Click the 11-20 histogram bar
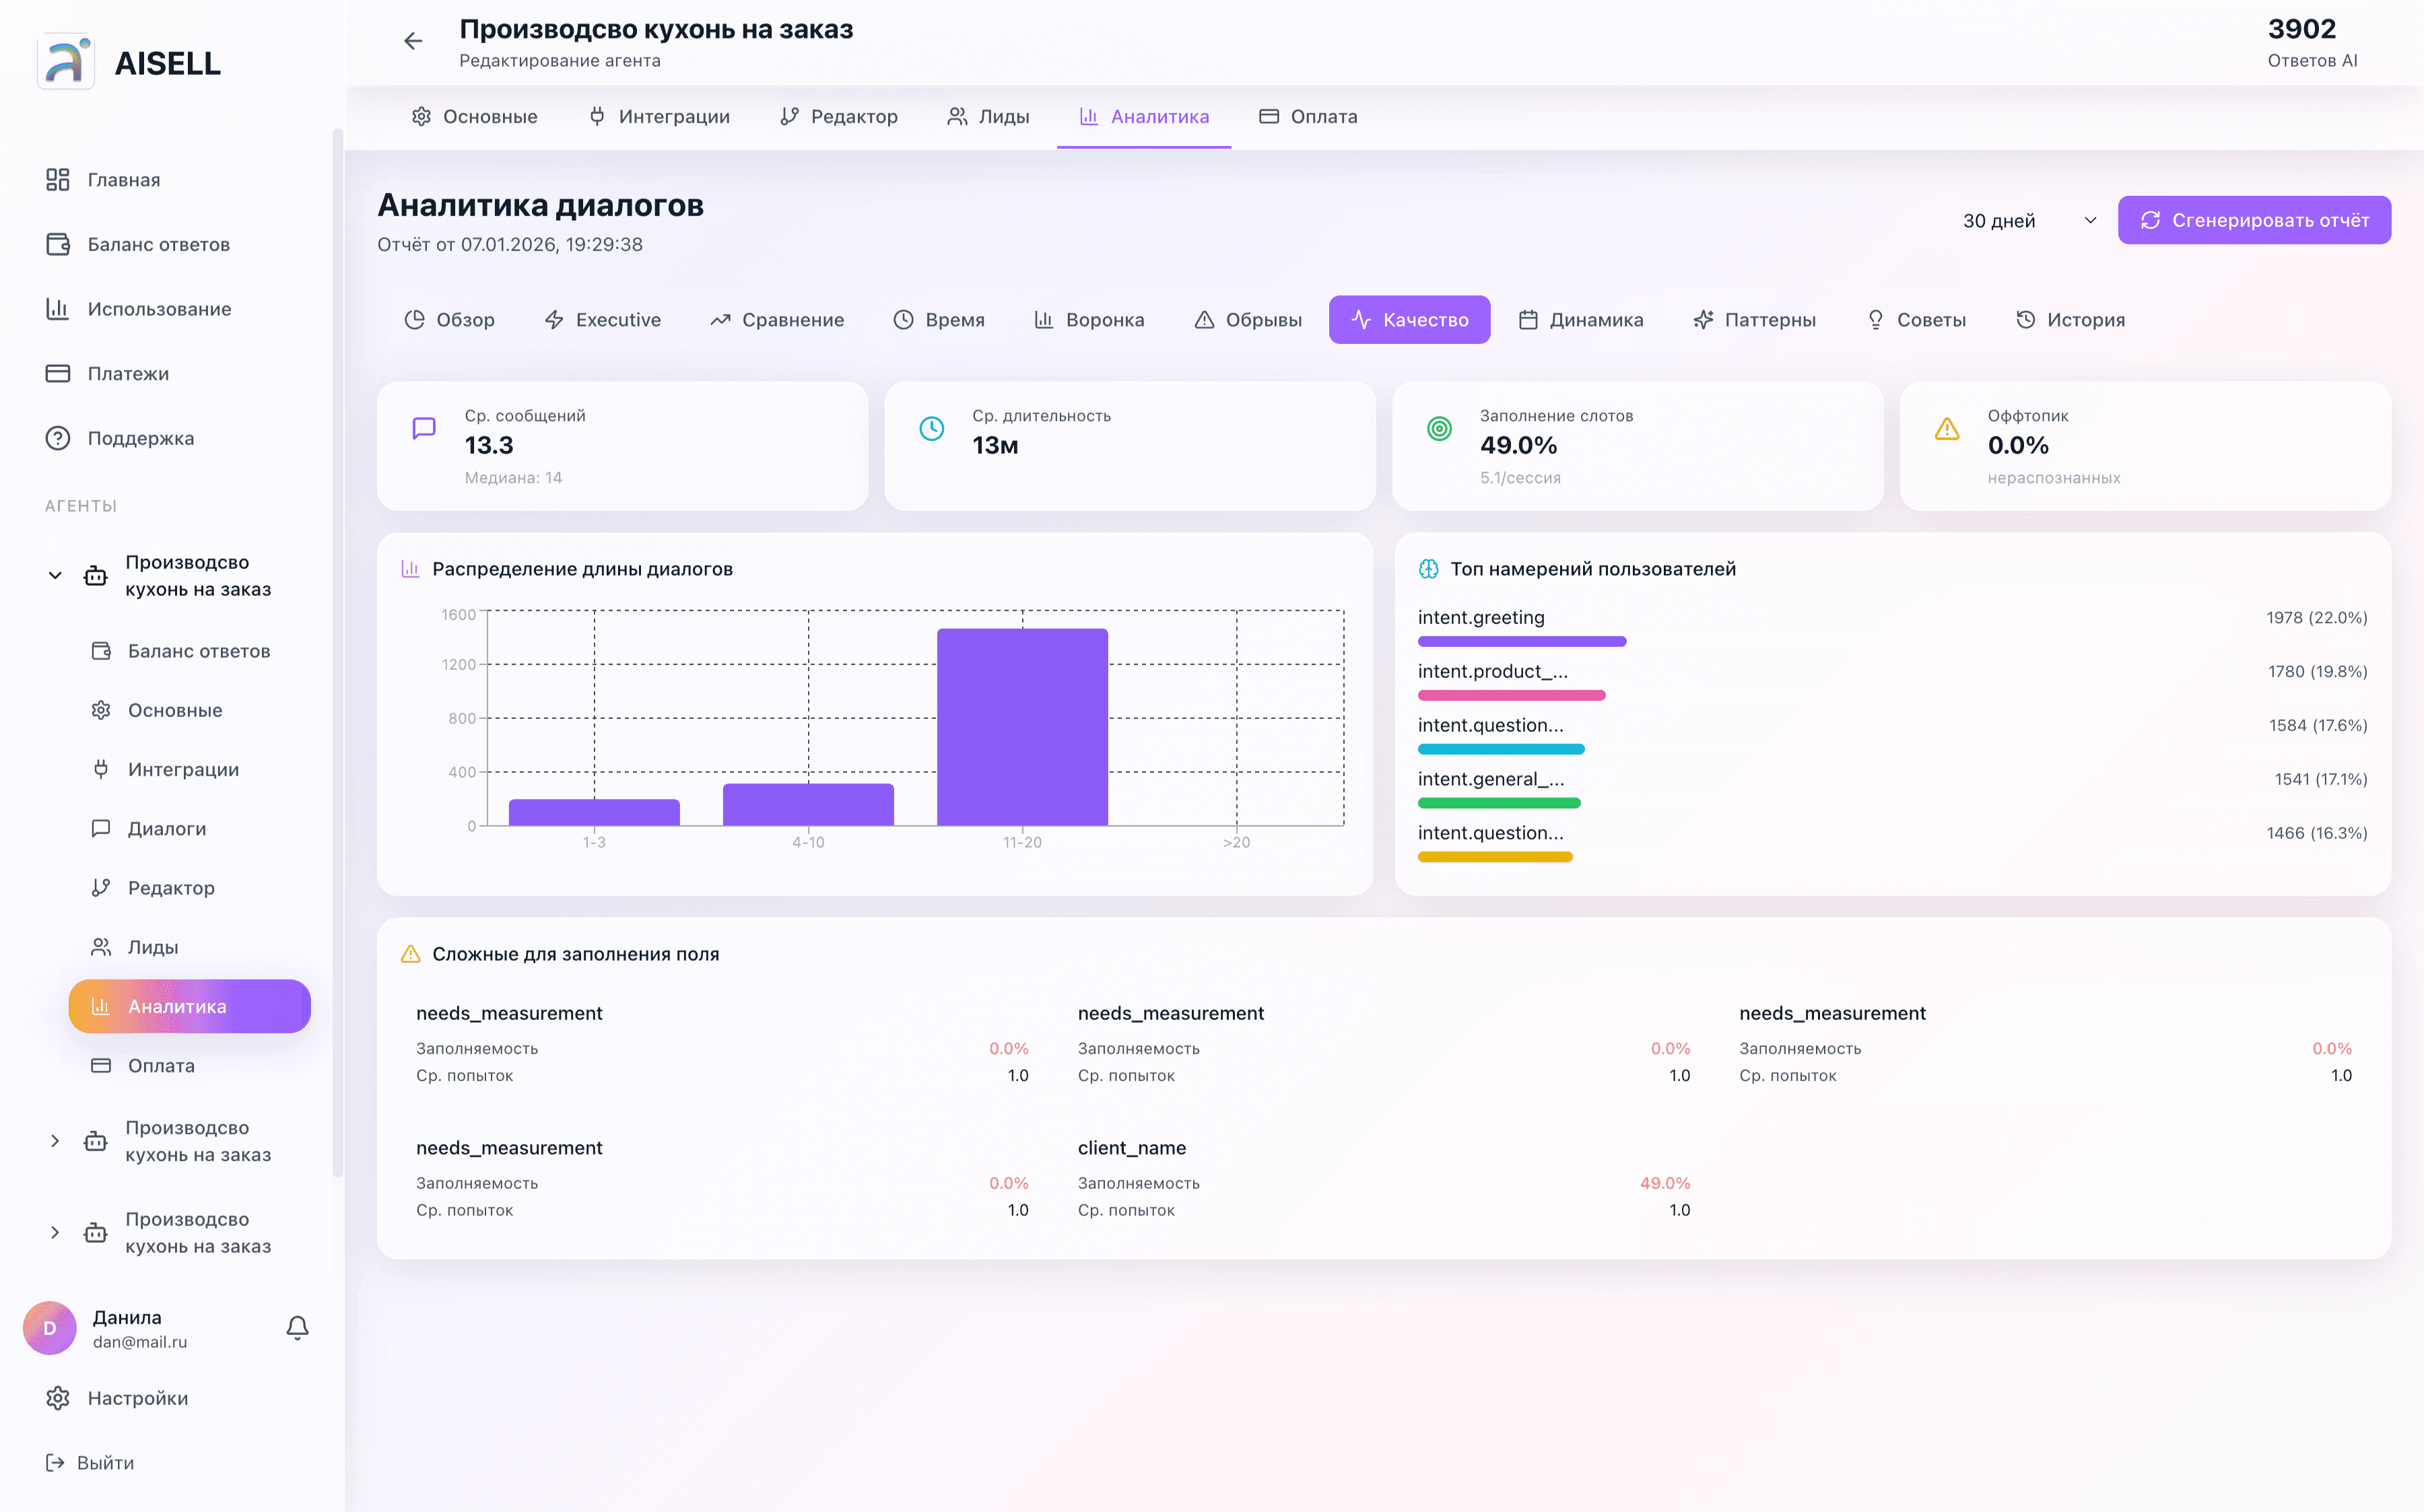Viewport: 2424px width, 1512px height. click(x=1022, y=727)
